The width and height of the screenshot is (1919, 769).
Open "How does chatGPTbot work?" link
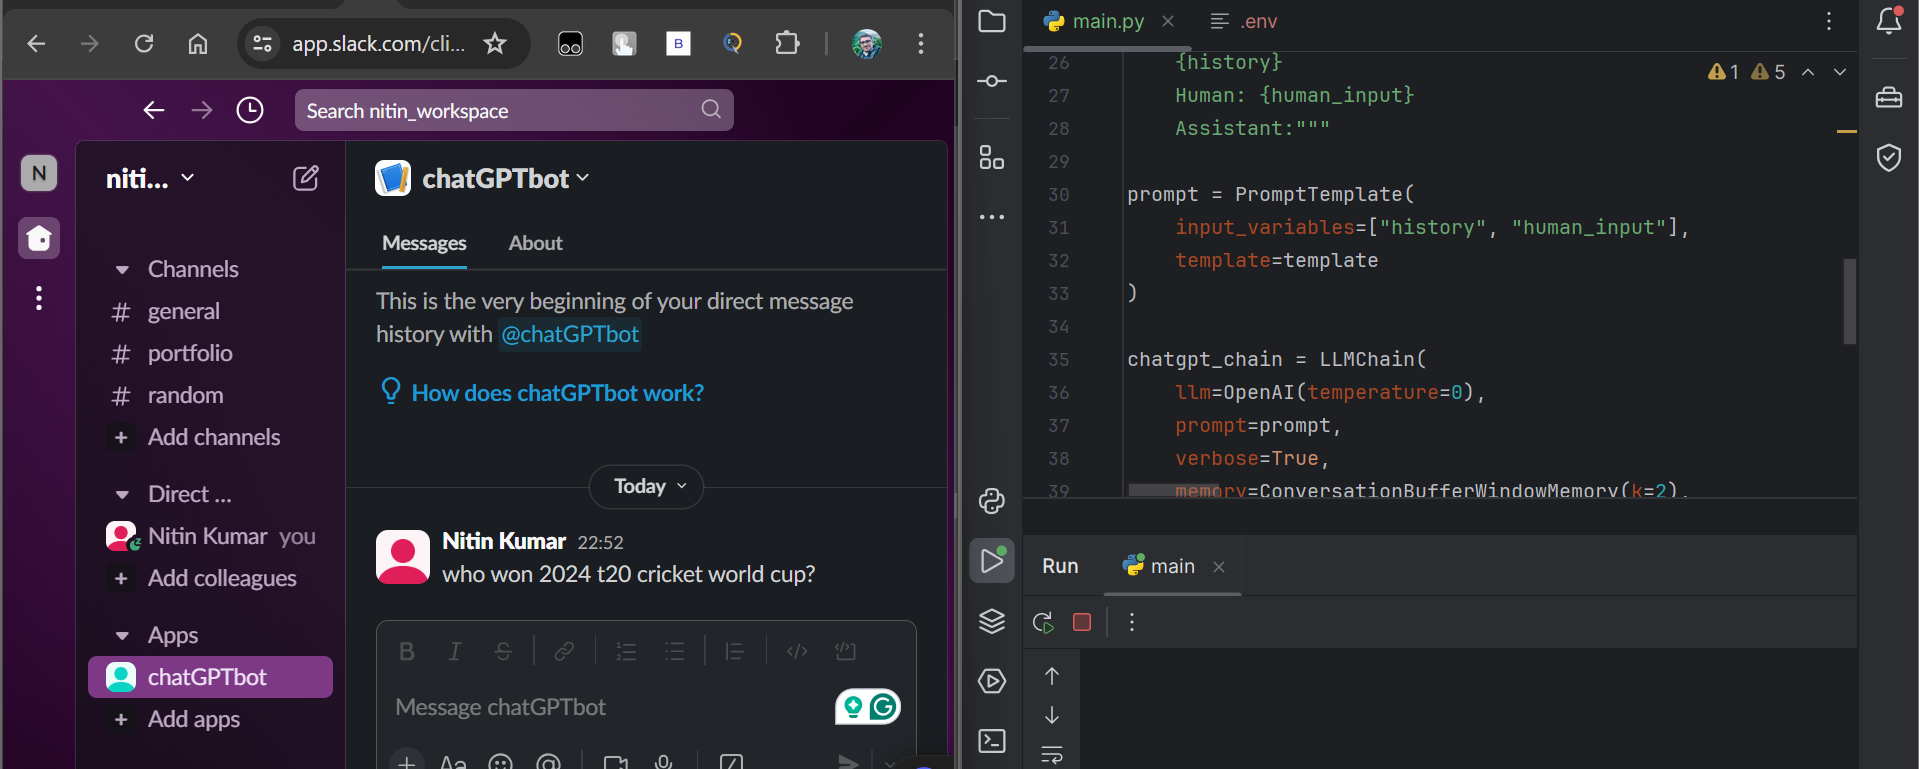click(x=557, y=393)
